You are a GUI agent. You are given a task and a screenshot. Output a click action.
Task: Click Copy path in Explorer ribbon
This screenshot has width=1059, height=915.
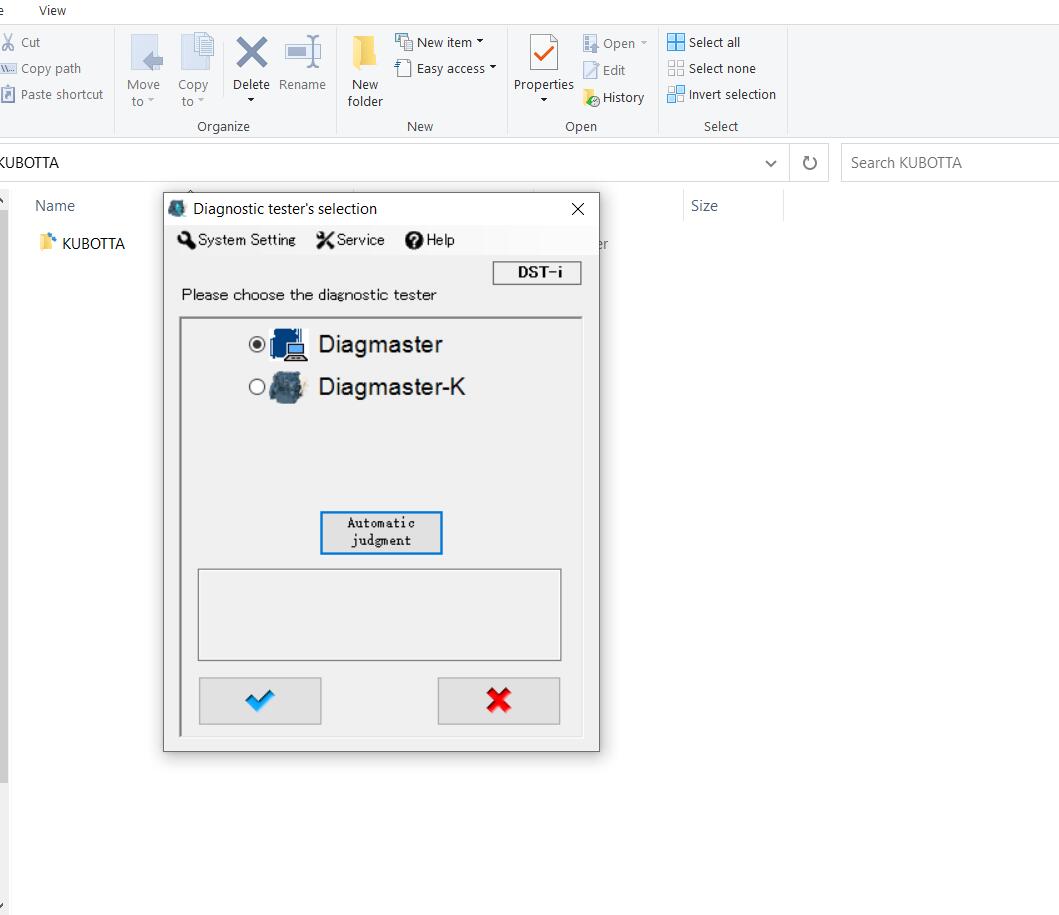43,68
